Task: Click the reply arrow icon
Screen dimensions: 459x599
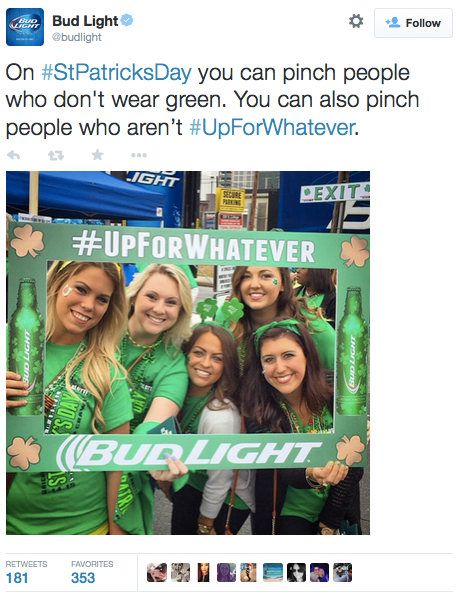Action: point(14,155)
